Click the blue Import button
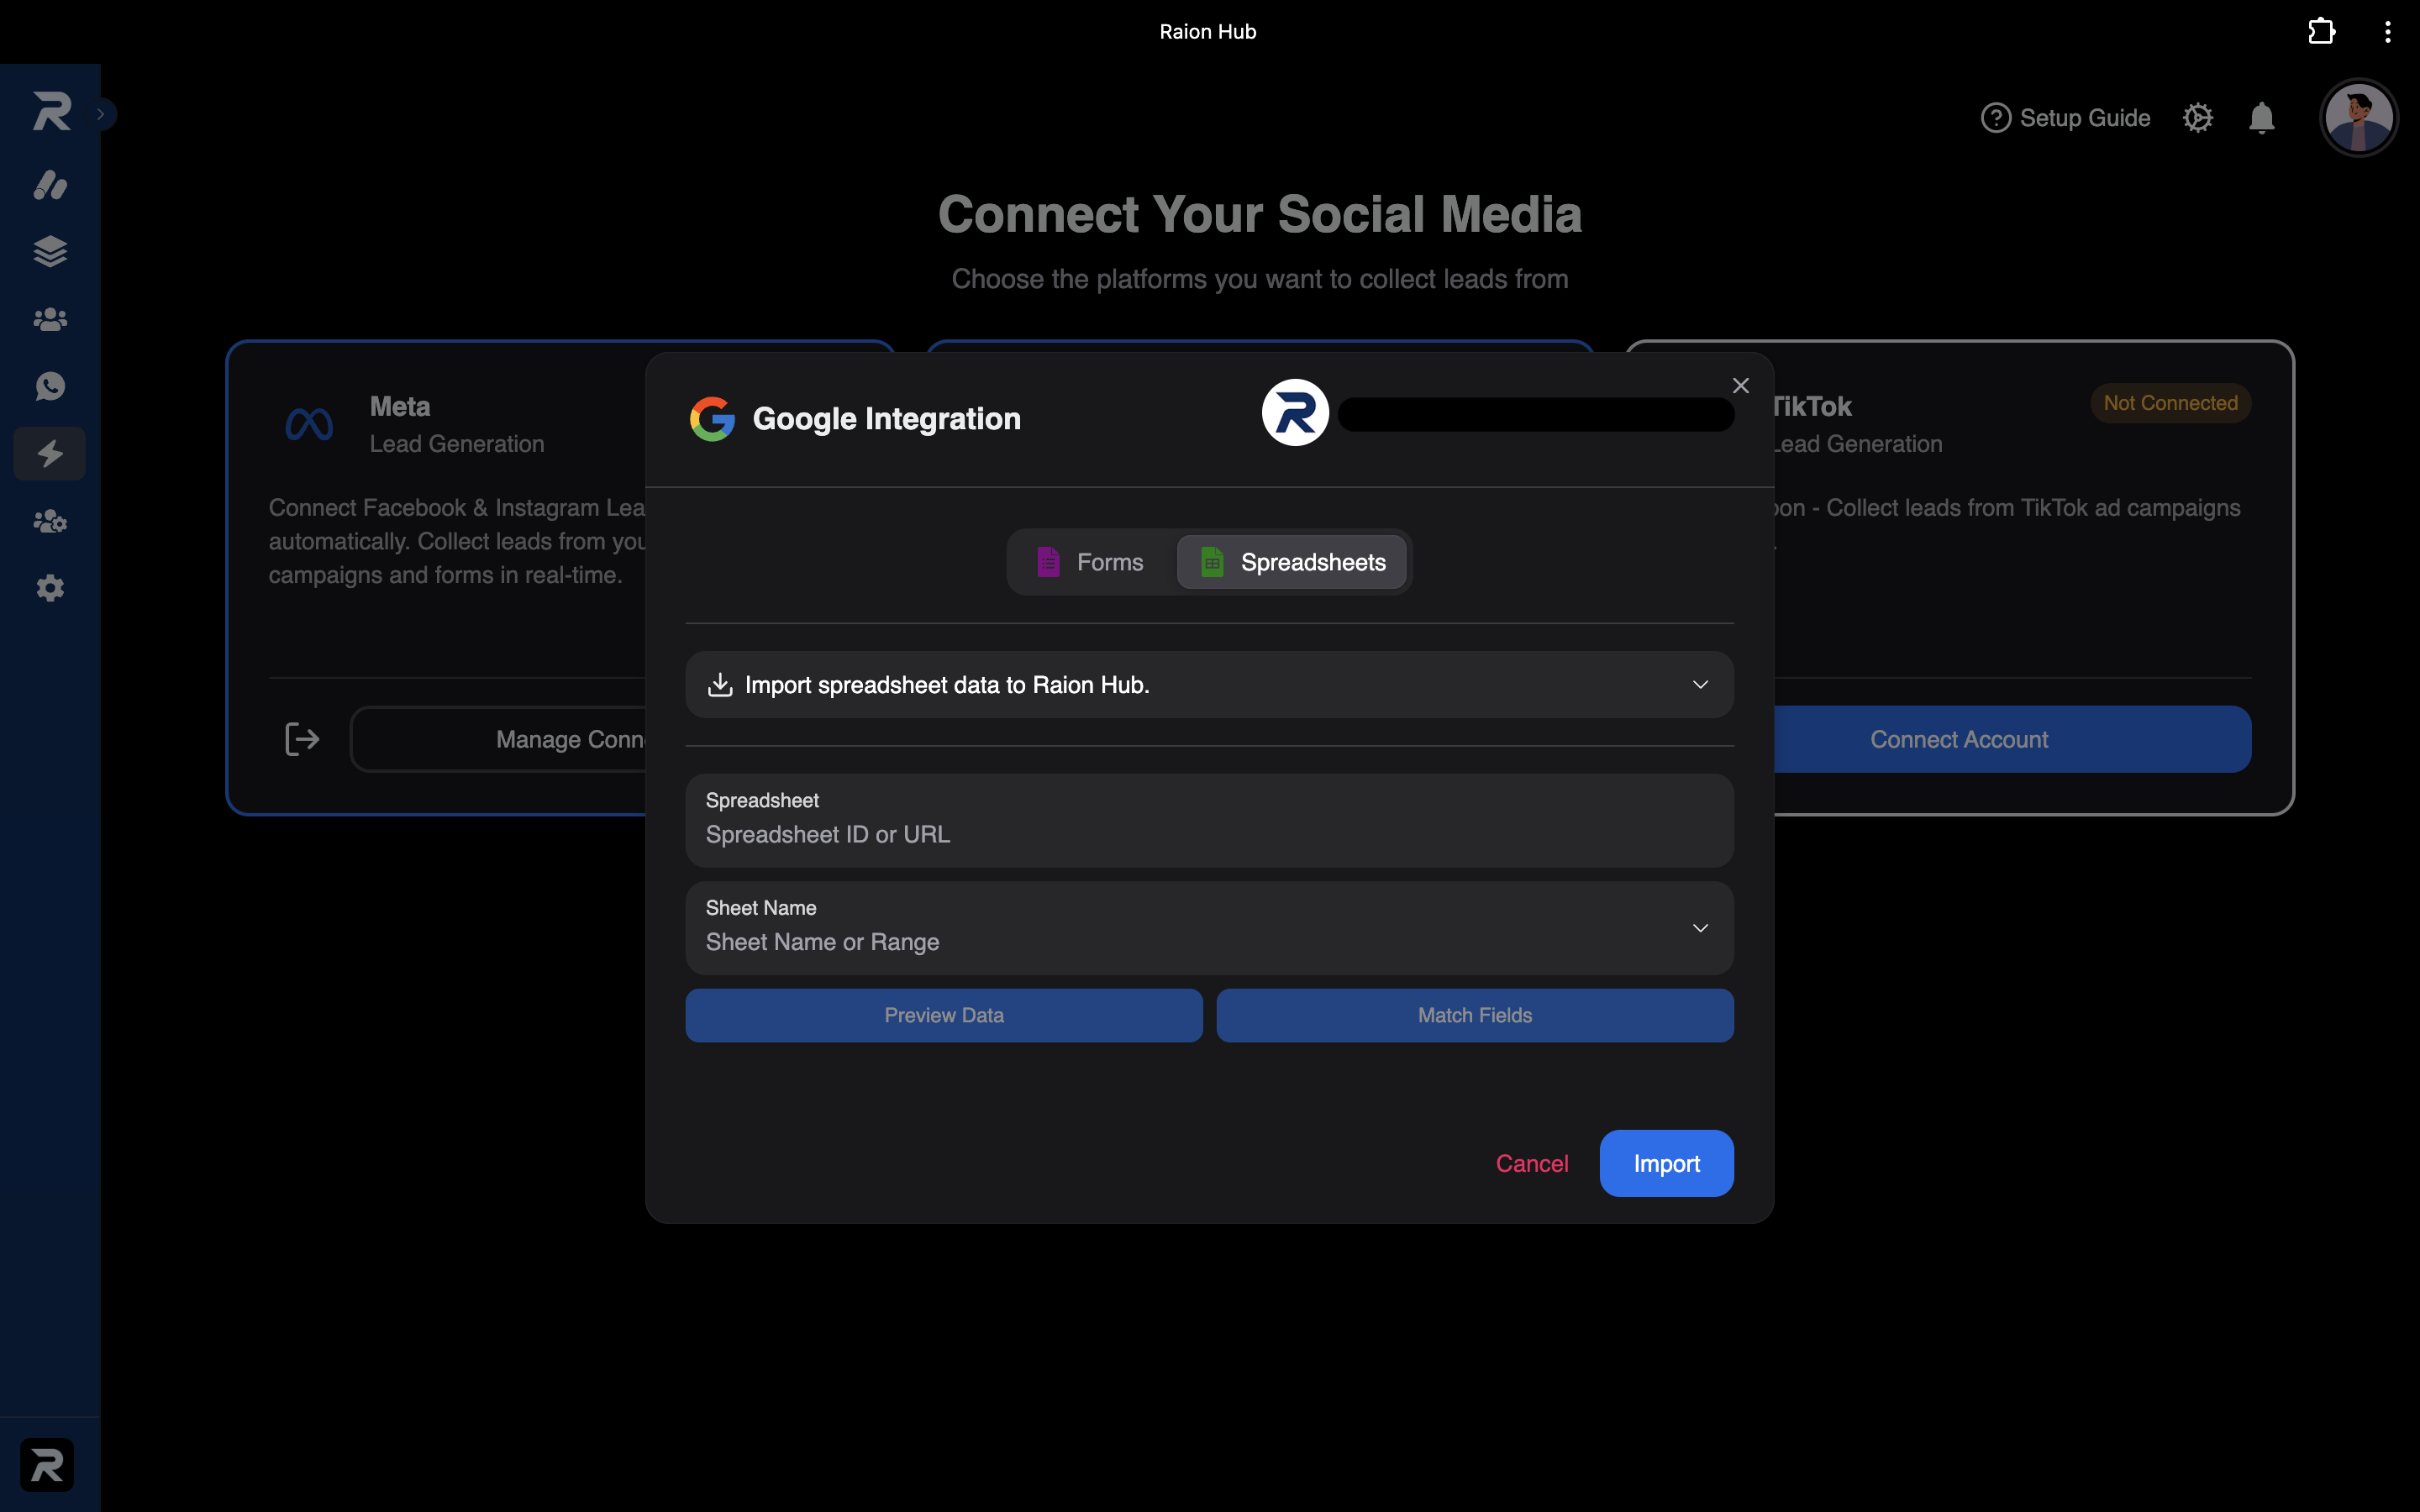 pos(1666,1163)
